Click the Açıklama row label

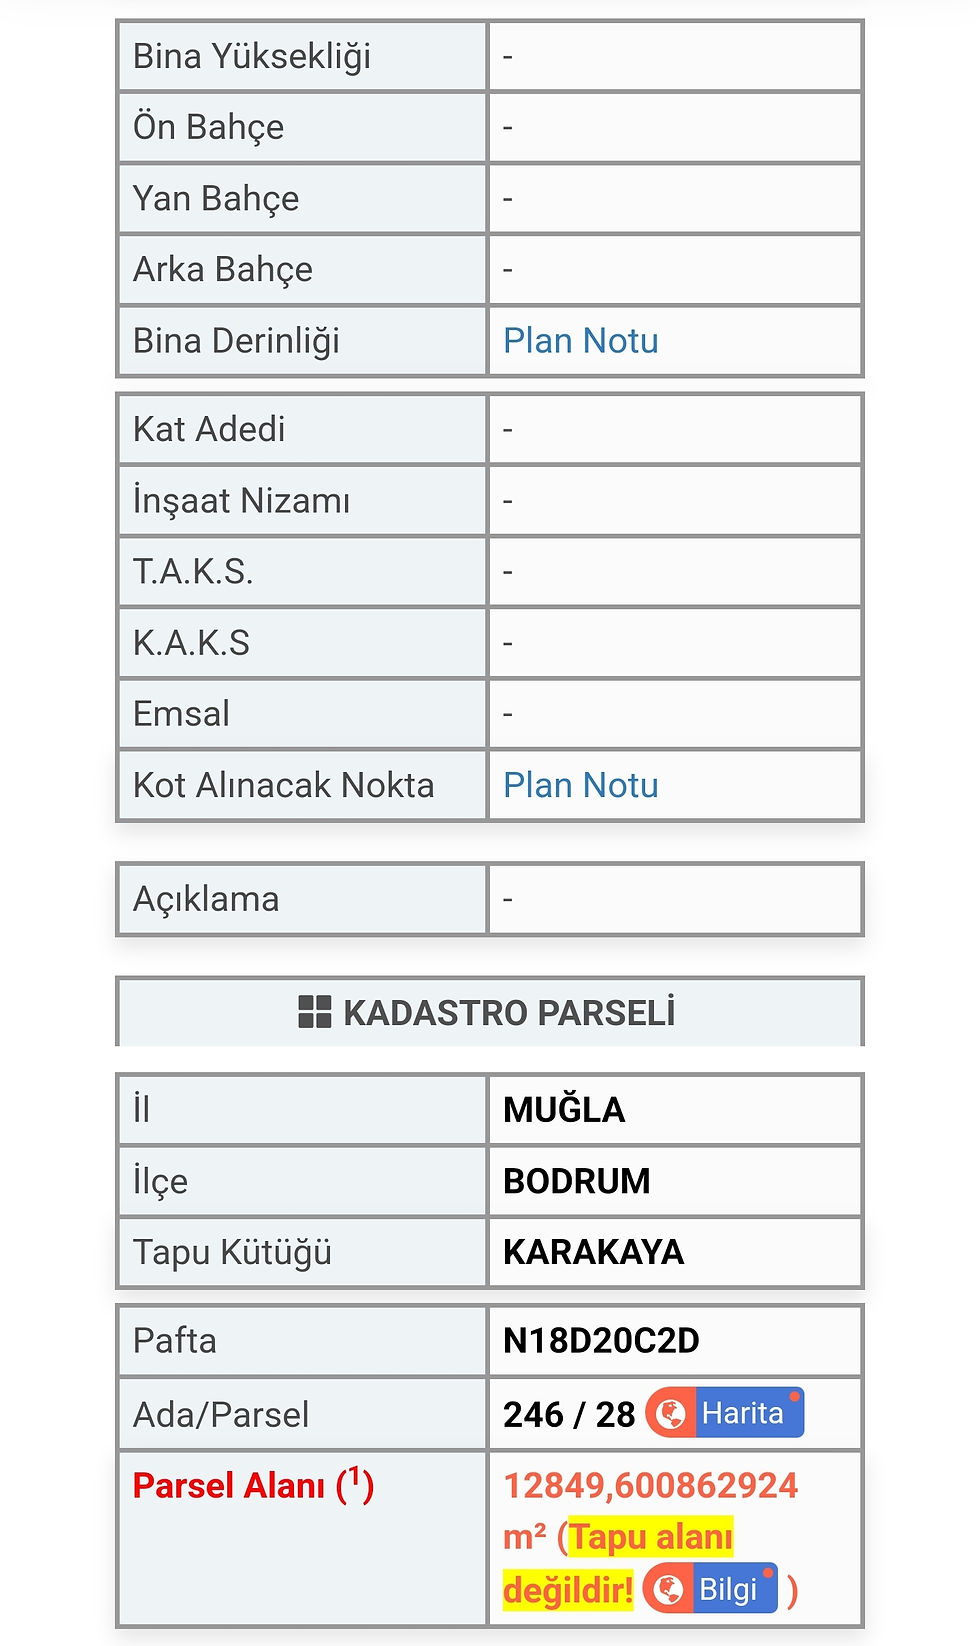click(x=206, y=899)
